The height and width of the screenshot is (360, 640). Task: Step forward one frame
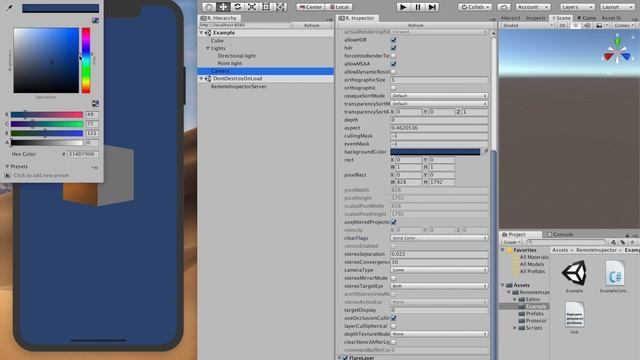432,7
